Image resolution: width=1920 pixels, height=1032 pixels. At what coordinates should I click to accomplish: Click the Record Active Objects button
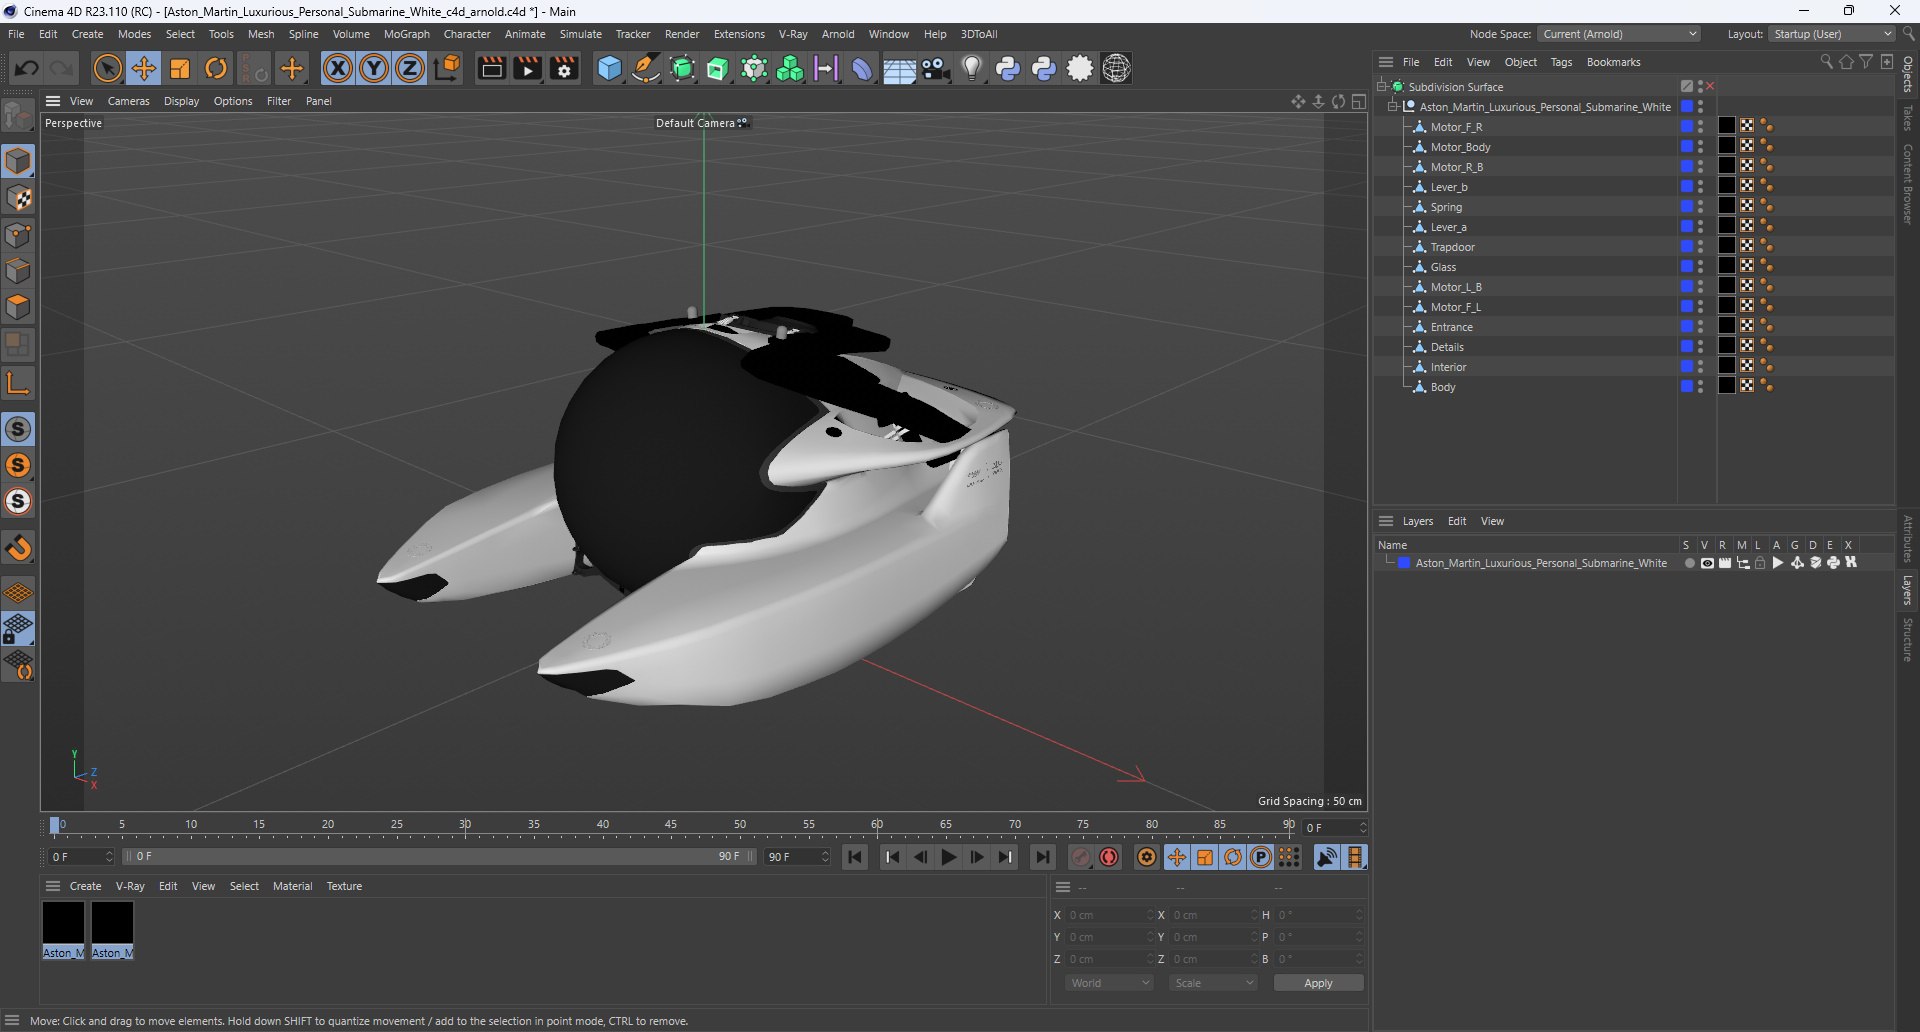(1081, 857)
